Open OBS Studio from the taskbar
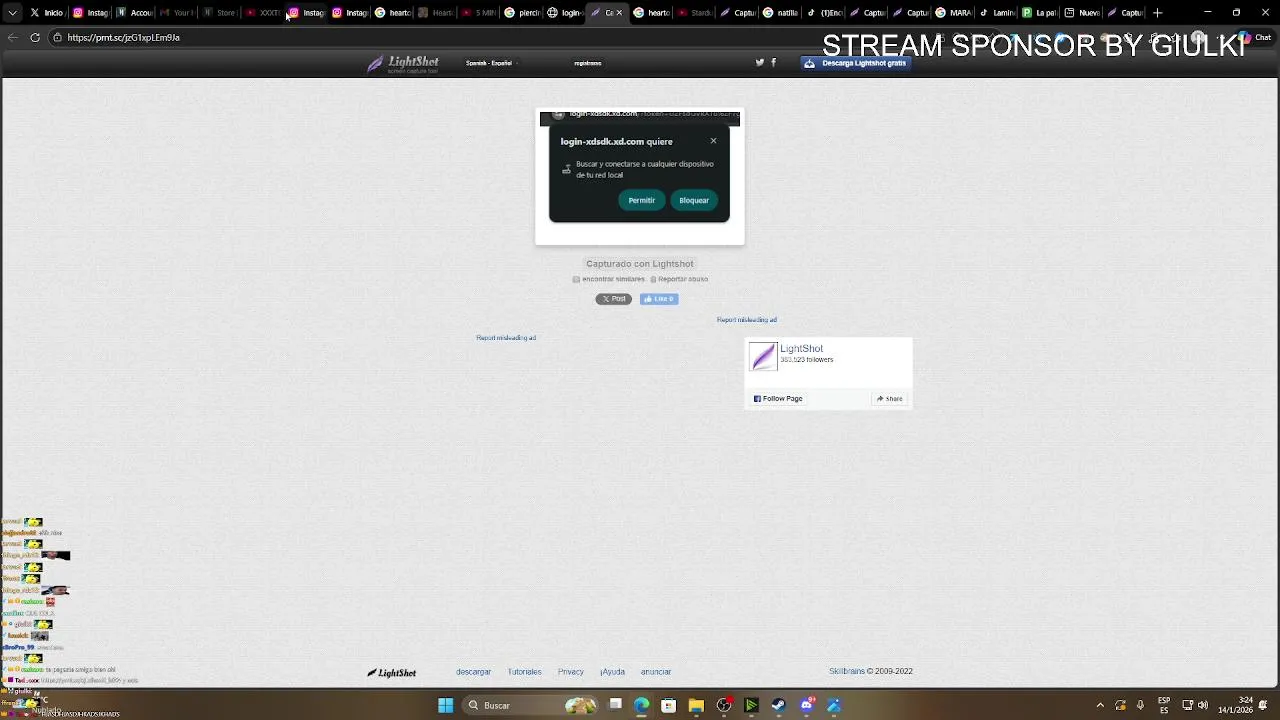 pos(724,705)
